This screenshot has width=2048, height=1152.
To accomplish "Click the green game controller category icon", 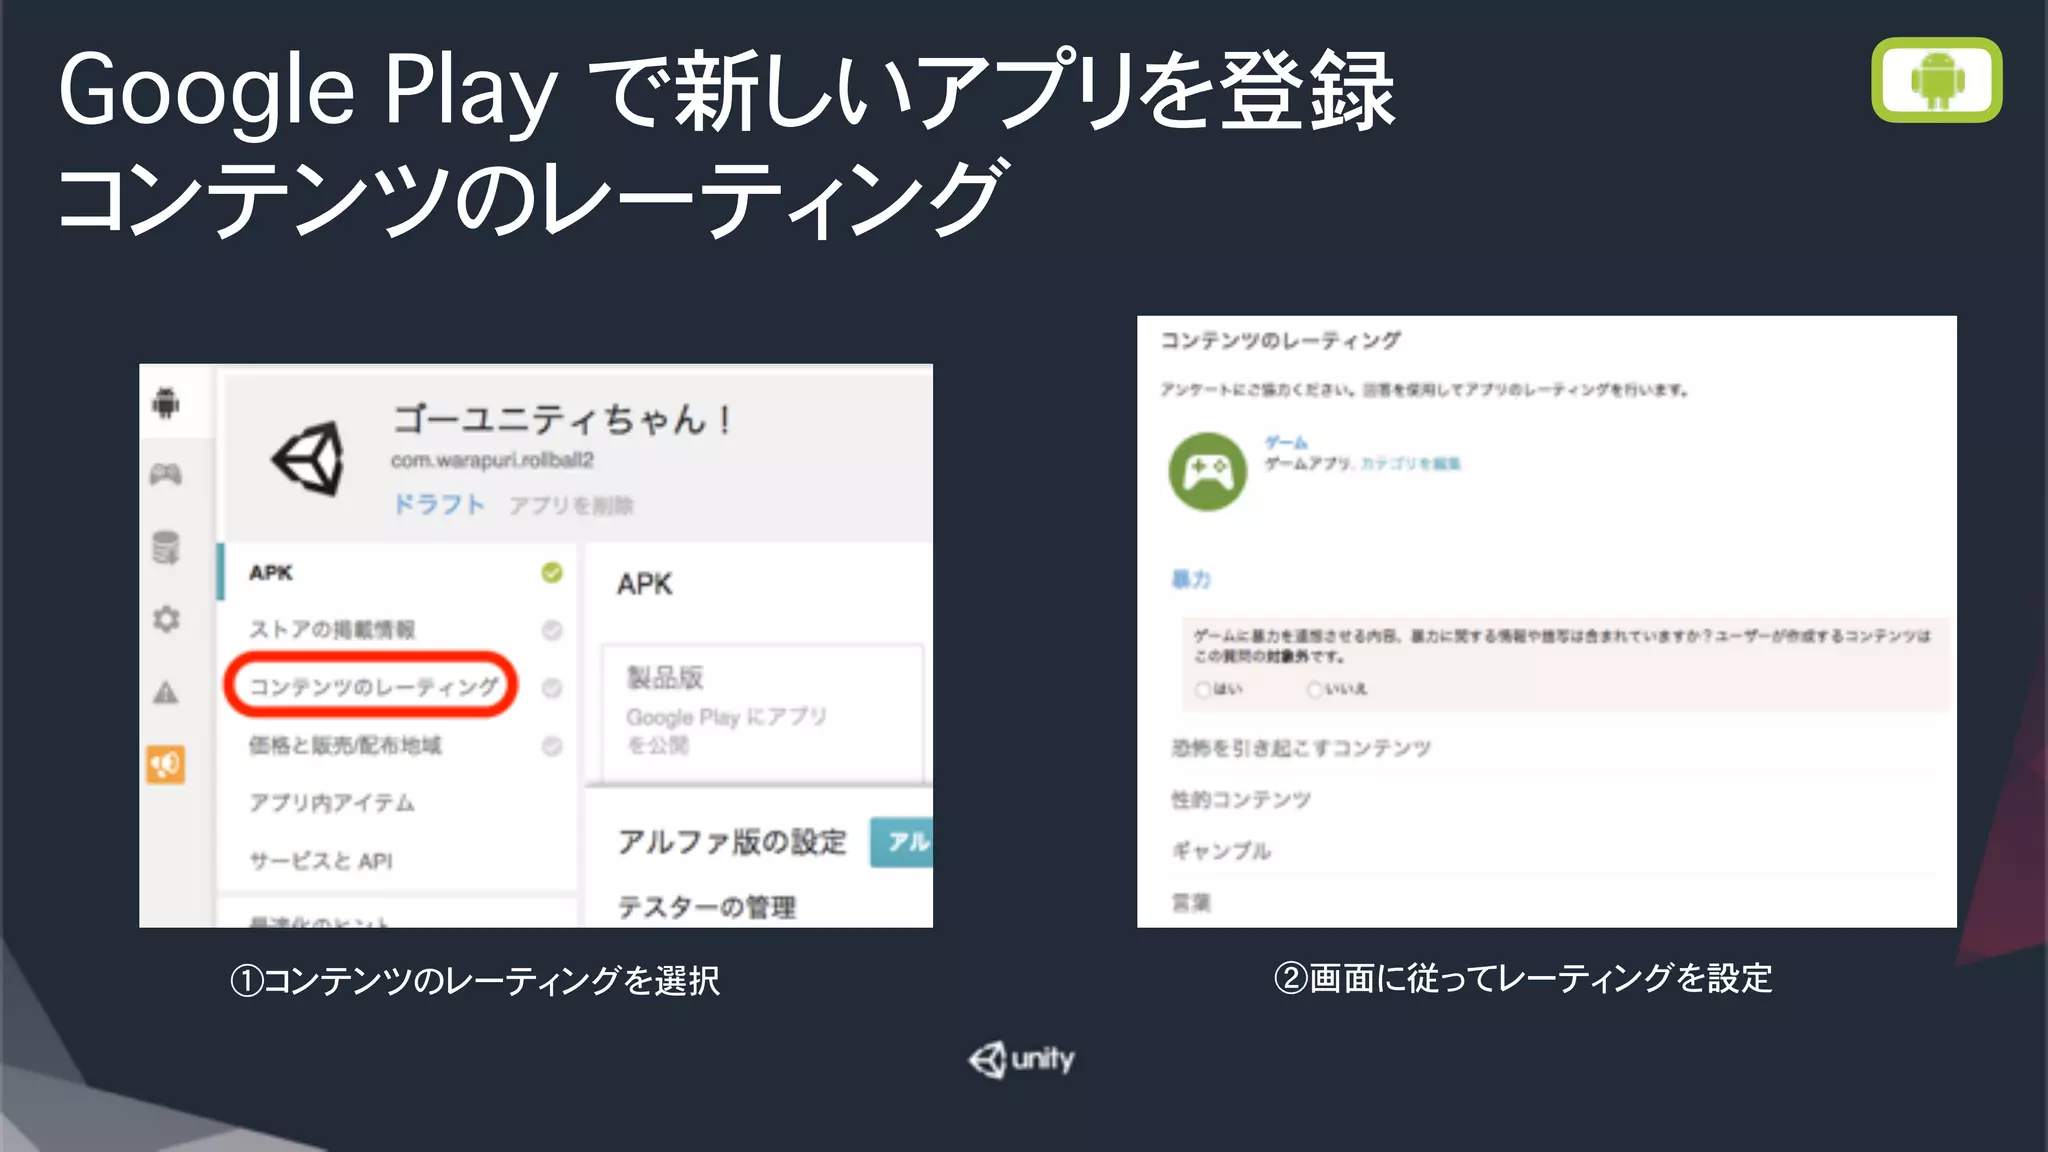I will [x=1208, y=471].
